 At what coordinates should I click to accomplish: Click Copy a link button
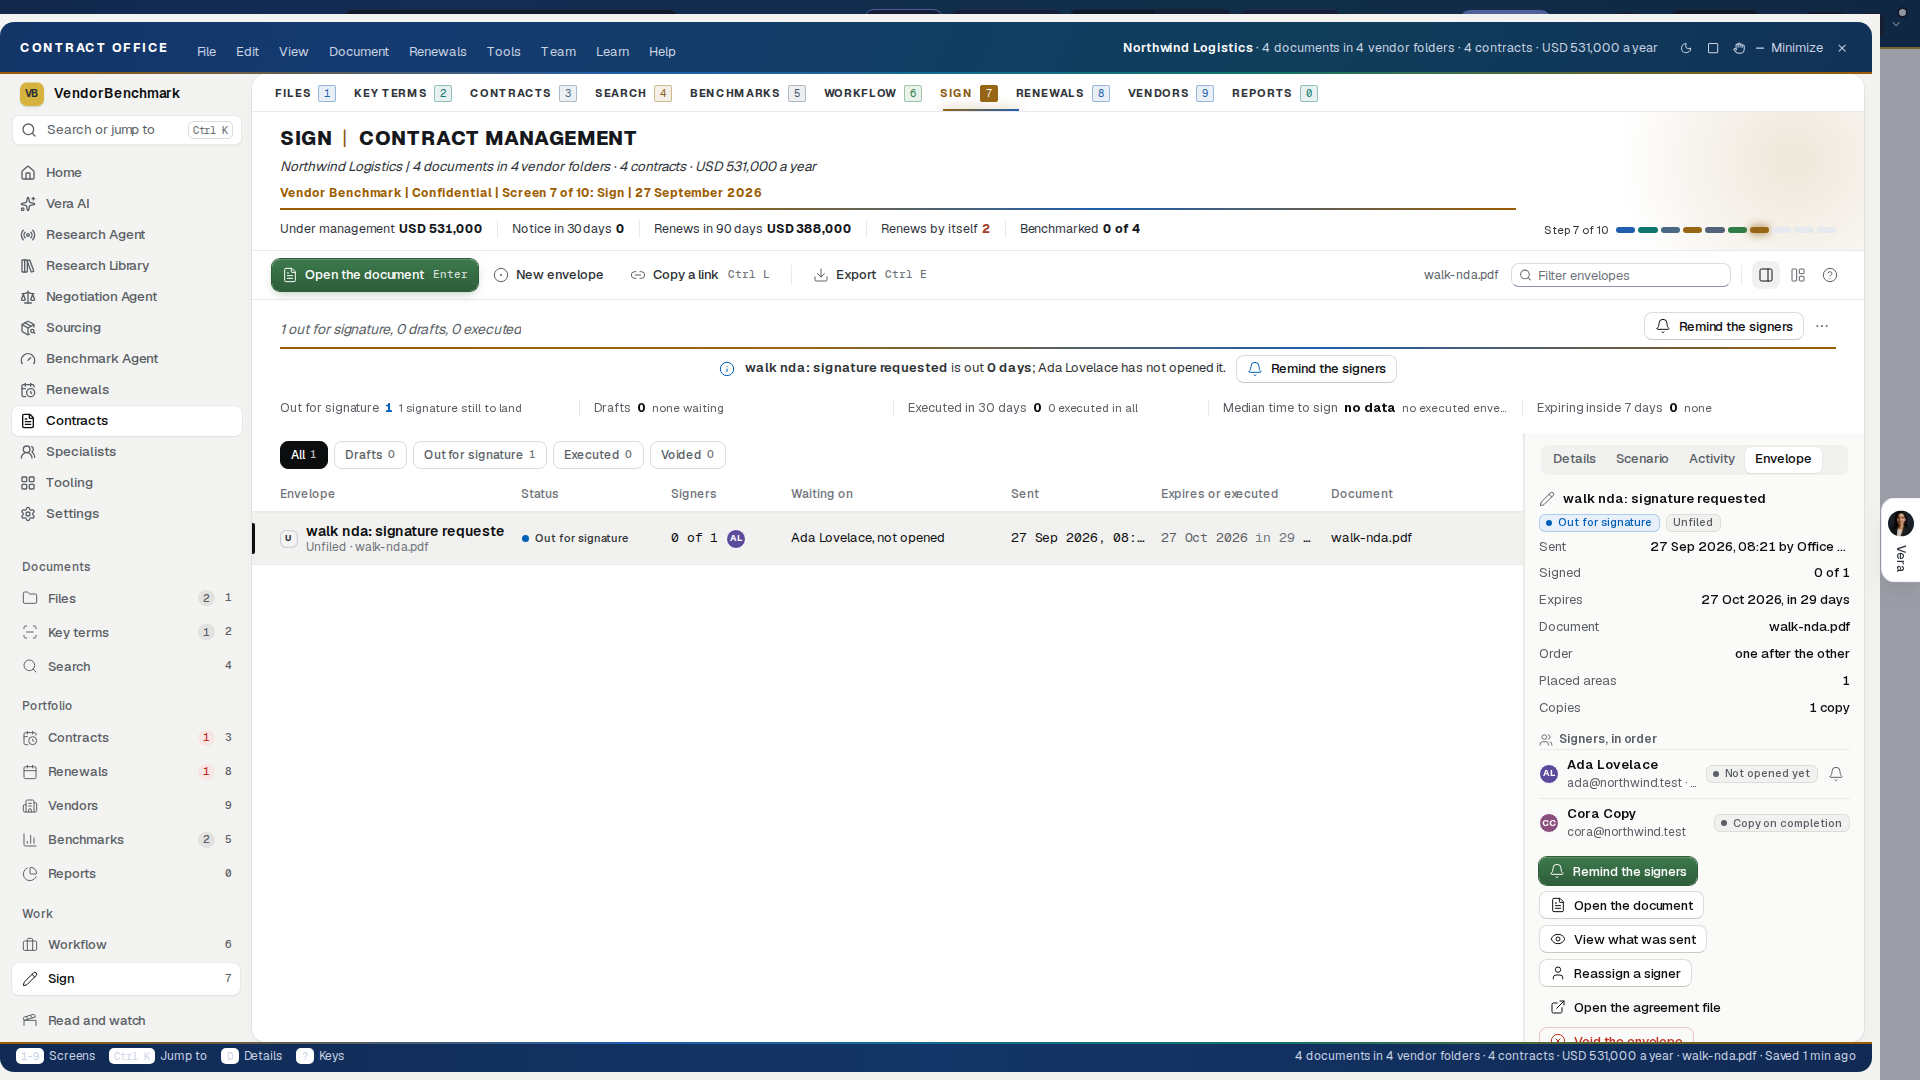[700, 275]
